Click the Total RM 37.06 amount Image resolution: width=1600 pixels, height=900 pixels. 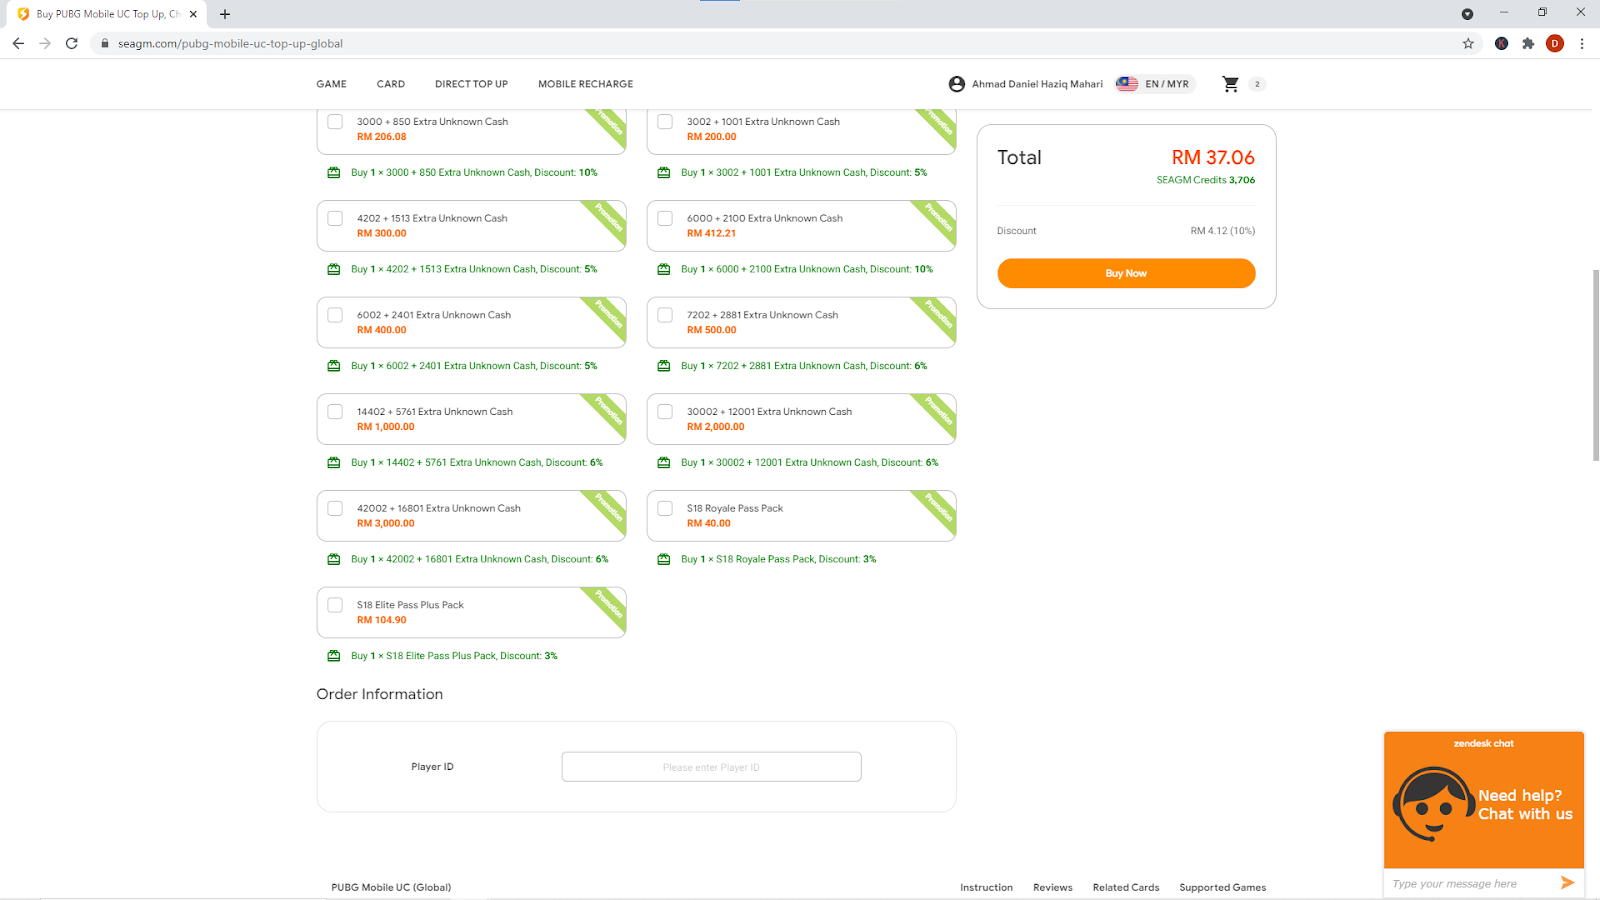coord(1213,157)
